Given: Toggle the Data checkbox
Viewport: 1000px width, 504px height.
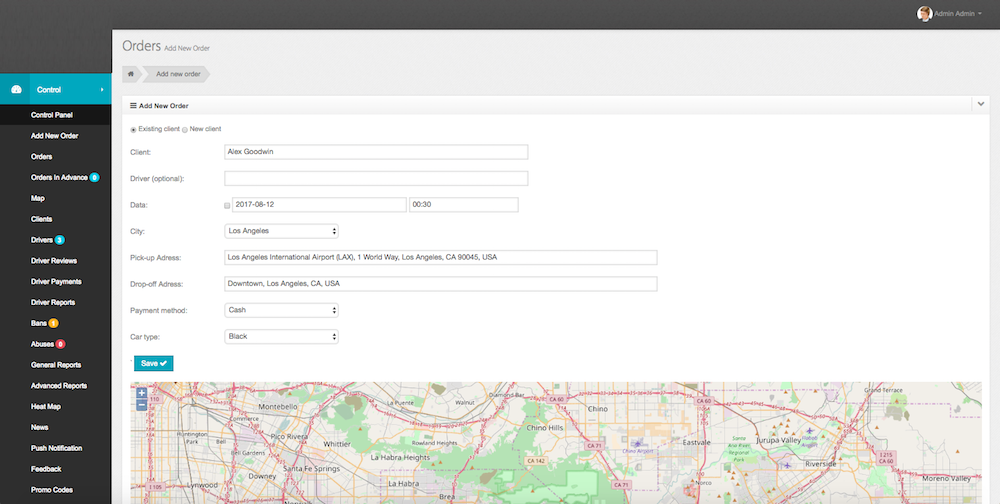Looking at the screenshot, I should (227, 205).
